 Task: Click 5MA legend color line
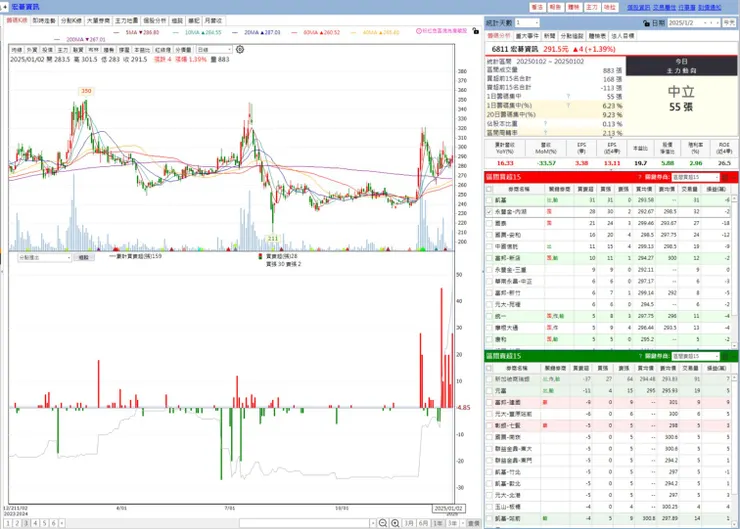(x=116, y=33)
